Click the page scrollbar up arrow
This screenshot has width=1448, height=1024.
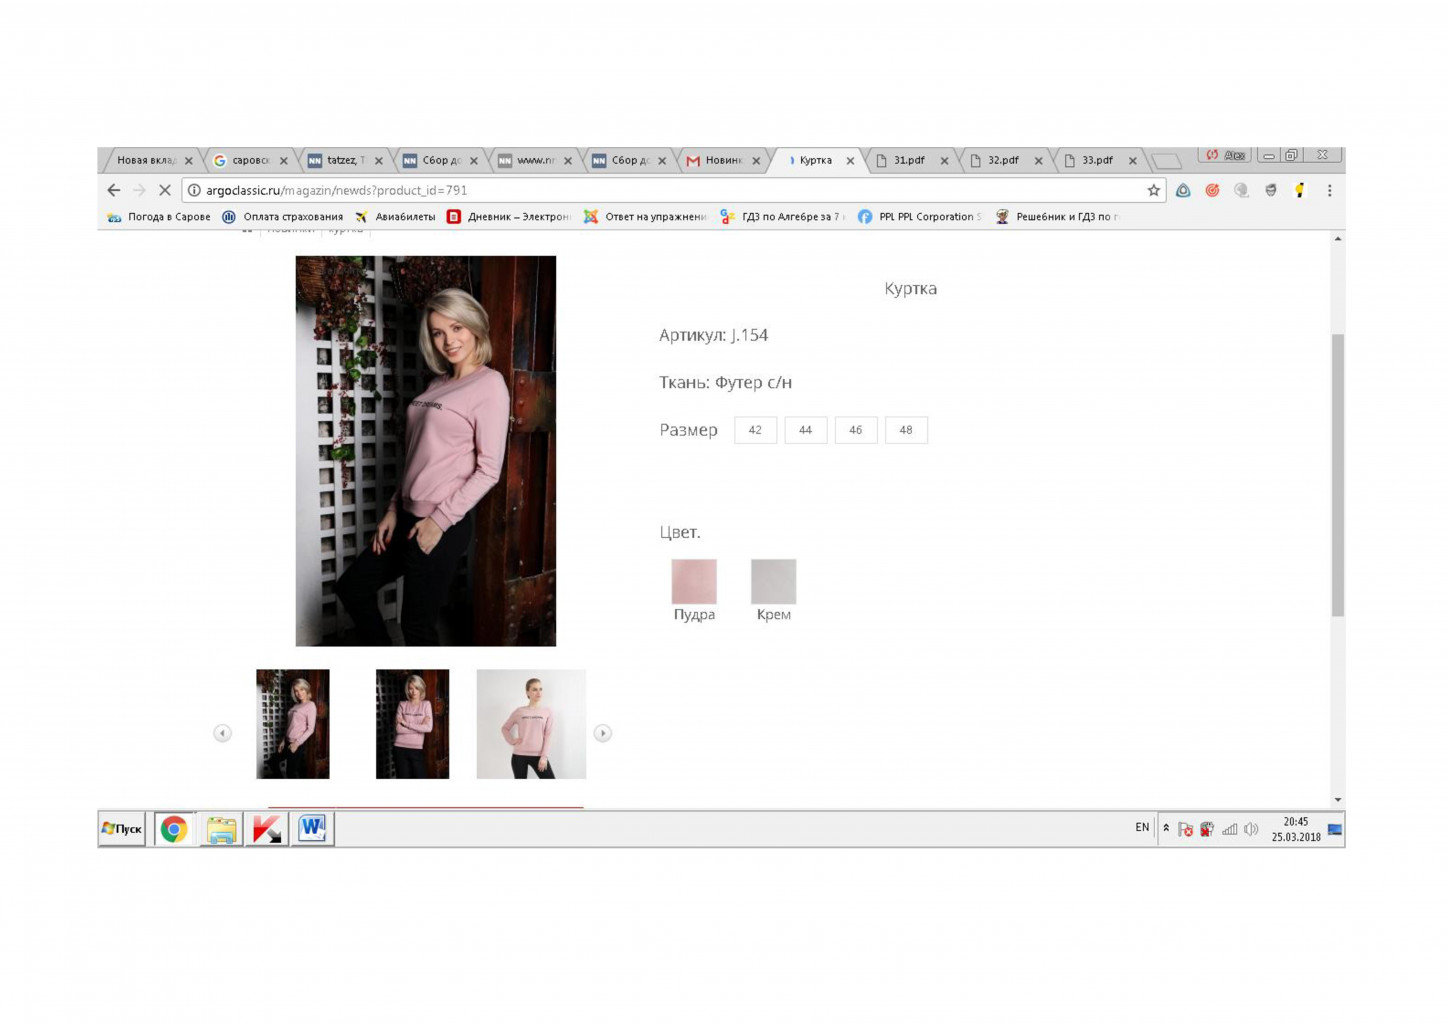point(1337,238)
